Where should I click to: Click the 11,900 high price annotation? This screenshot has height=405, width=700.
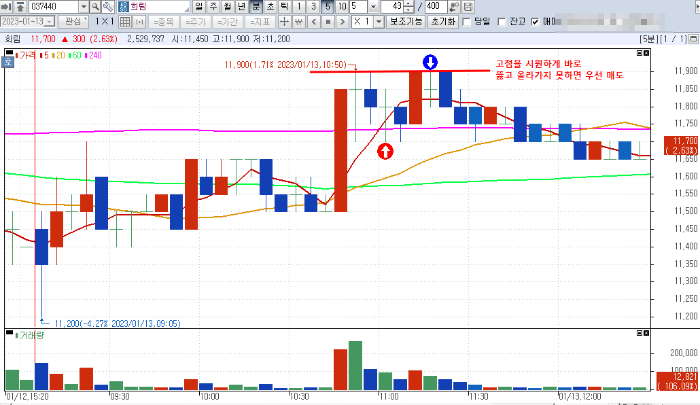[286, 65]
